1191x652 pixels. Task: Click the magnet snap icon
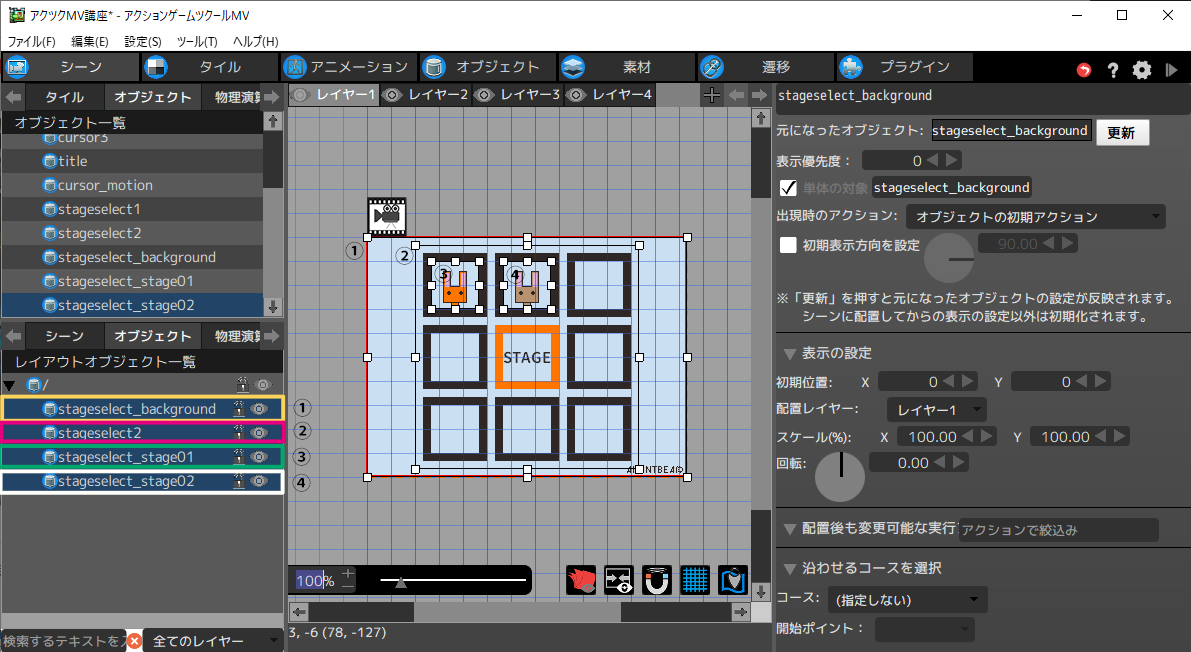click(x=657, y=580)
